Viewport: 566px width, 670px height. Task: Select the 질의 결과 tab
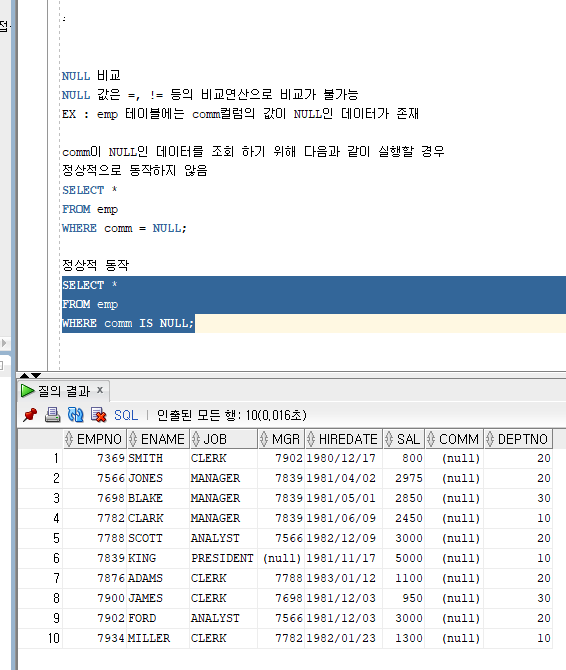point(64,391)
